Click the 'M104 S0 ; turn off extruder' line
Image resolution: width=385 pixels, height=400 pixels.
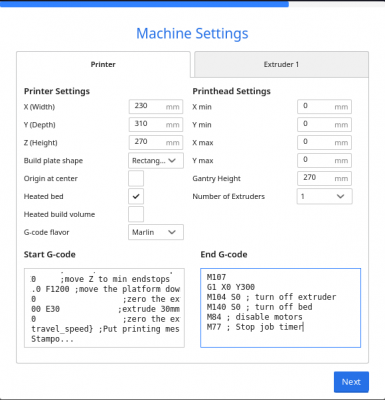[271, 297]
